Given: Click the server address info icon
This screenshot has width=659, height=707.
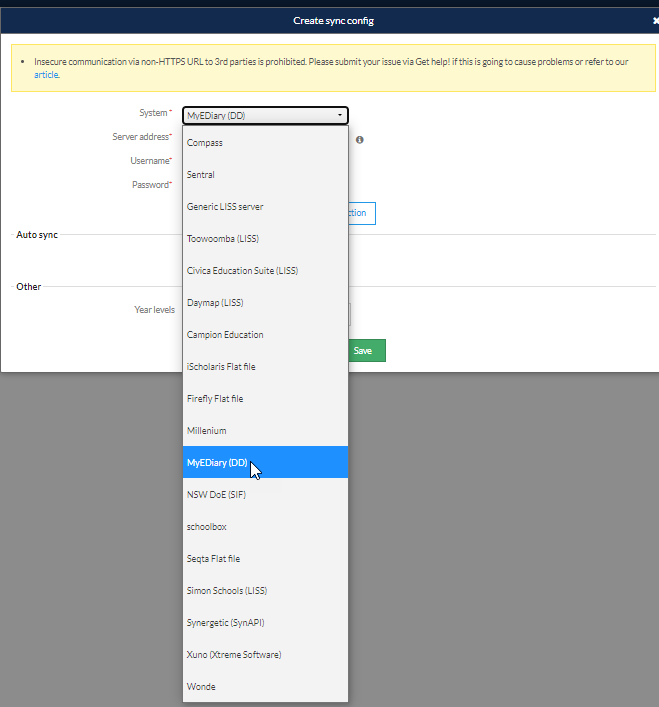Looking at the screenshot, I should [x=359, y=140].
